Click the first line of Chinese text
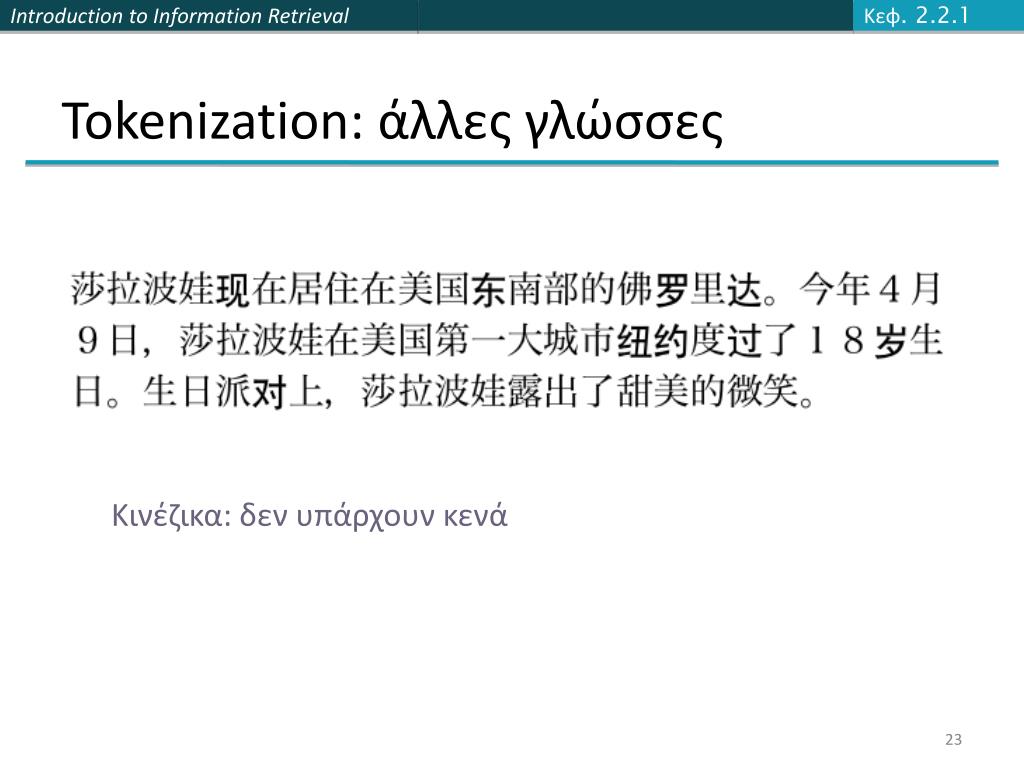This screenshot has height=768, width=1024. (506, 289)
